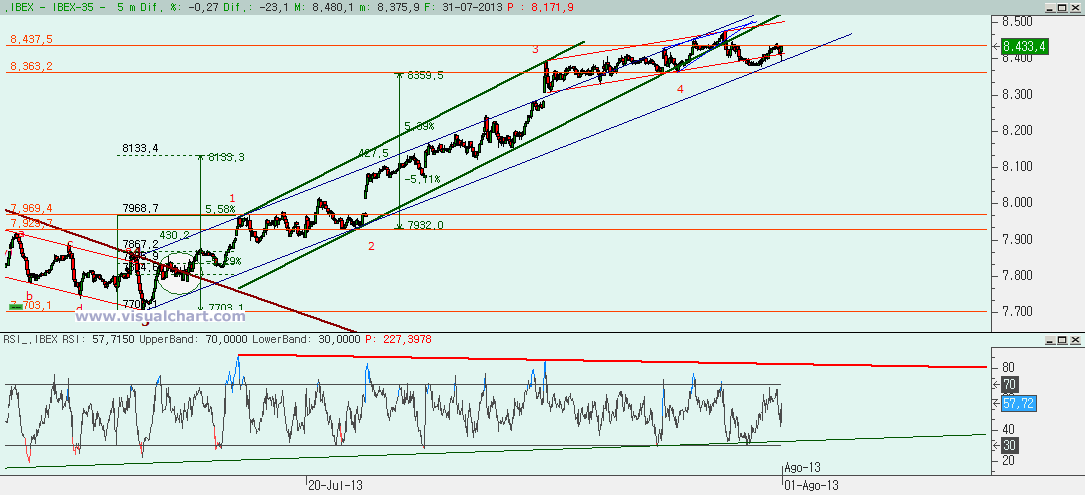Click the 7867.2 price label
Image resolution: width=1085 pixels, height=495 pixels.
[141, 244]
